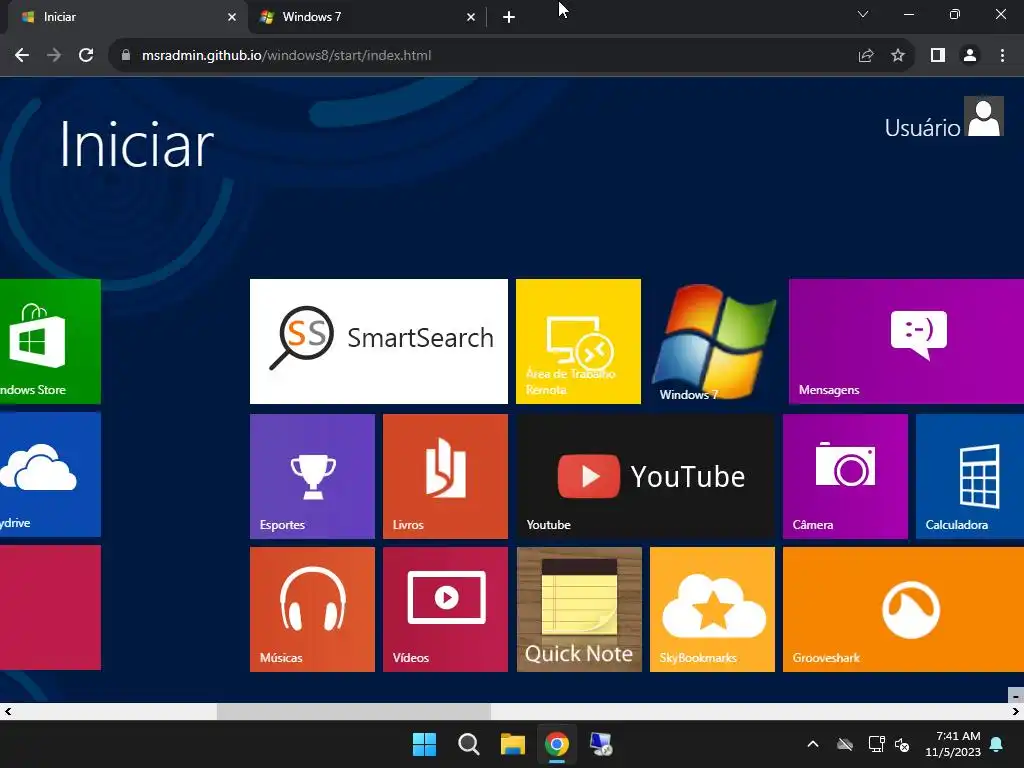The width and height of the screenshot is (1024, 768).
Task: Toggle the browser side panel
Action: tap(938, 56)
